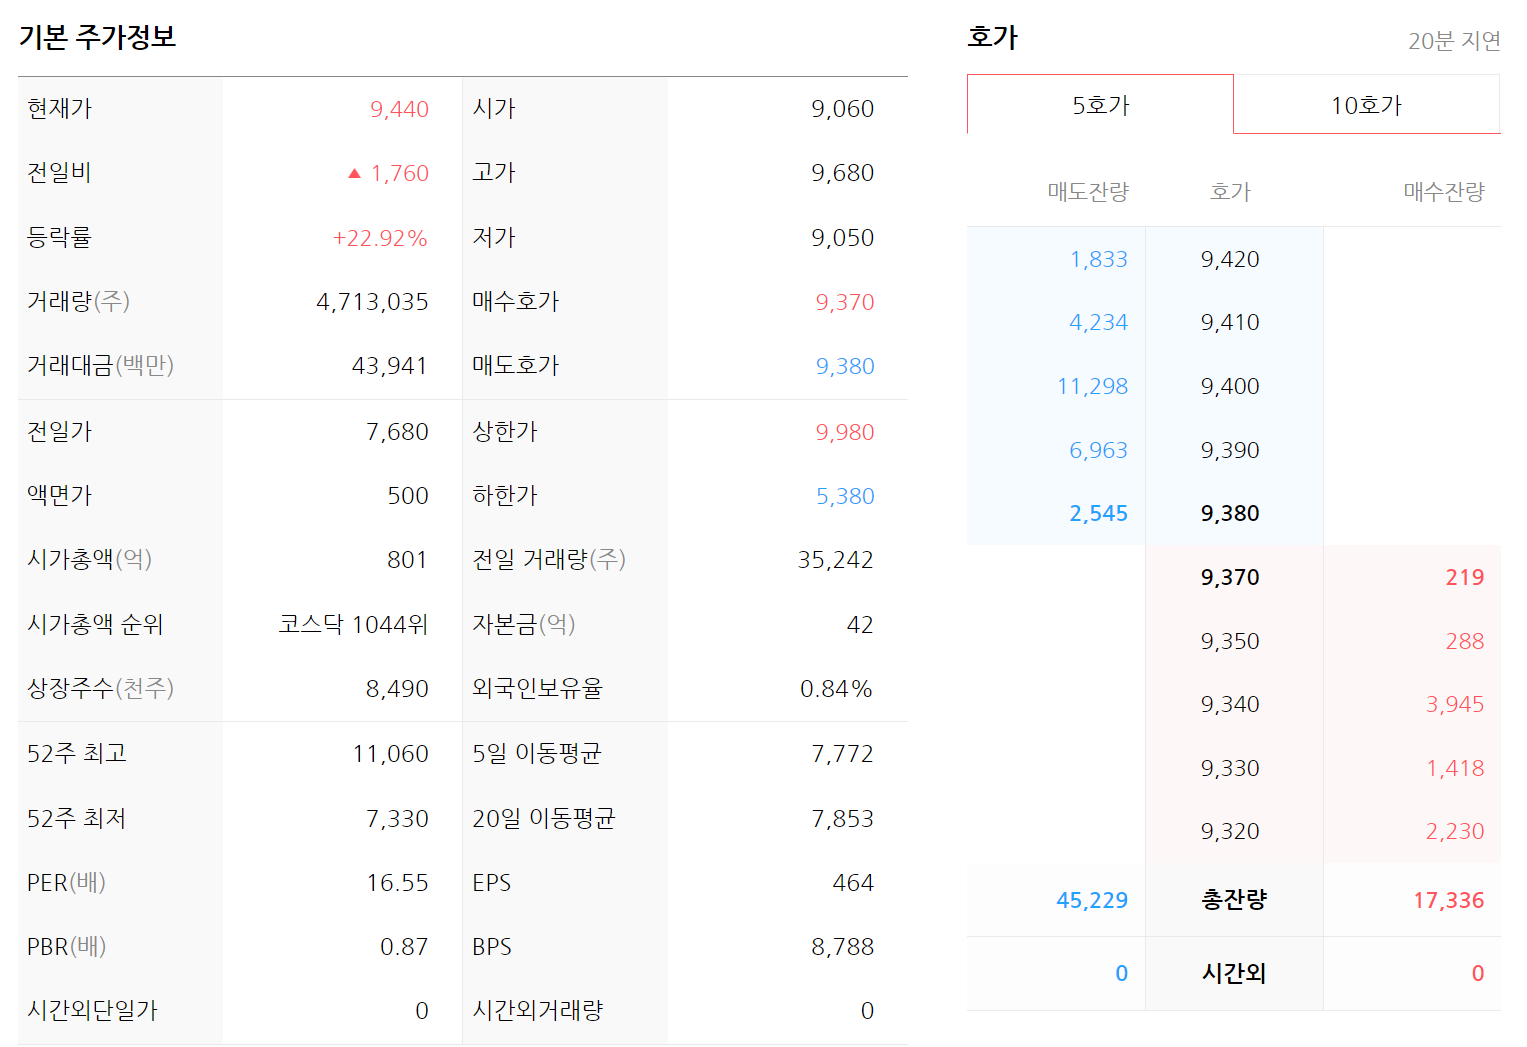Click bold ask price 9,380 in order book
This screenshot has width=1527, height=1047.
pos(1230,514)
